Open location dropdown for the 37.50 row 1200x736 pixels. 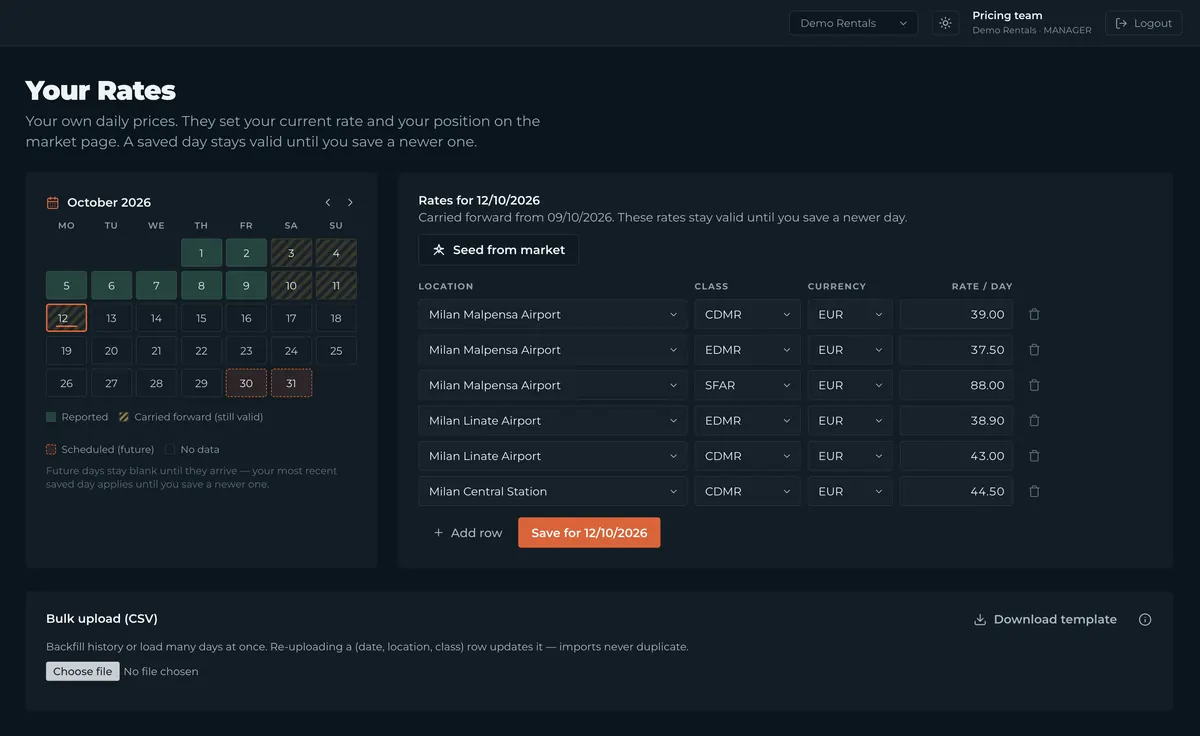tap(553, 350)
